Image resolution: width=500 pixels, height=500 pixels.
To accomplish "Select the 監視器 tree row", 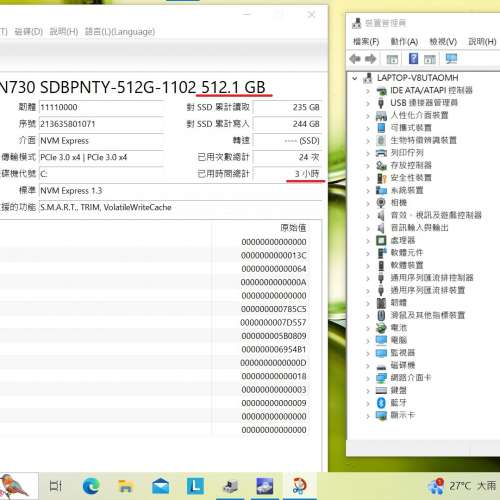I will tap(403, 353).
